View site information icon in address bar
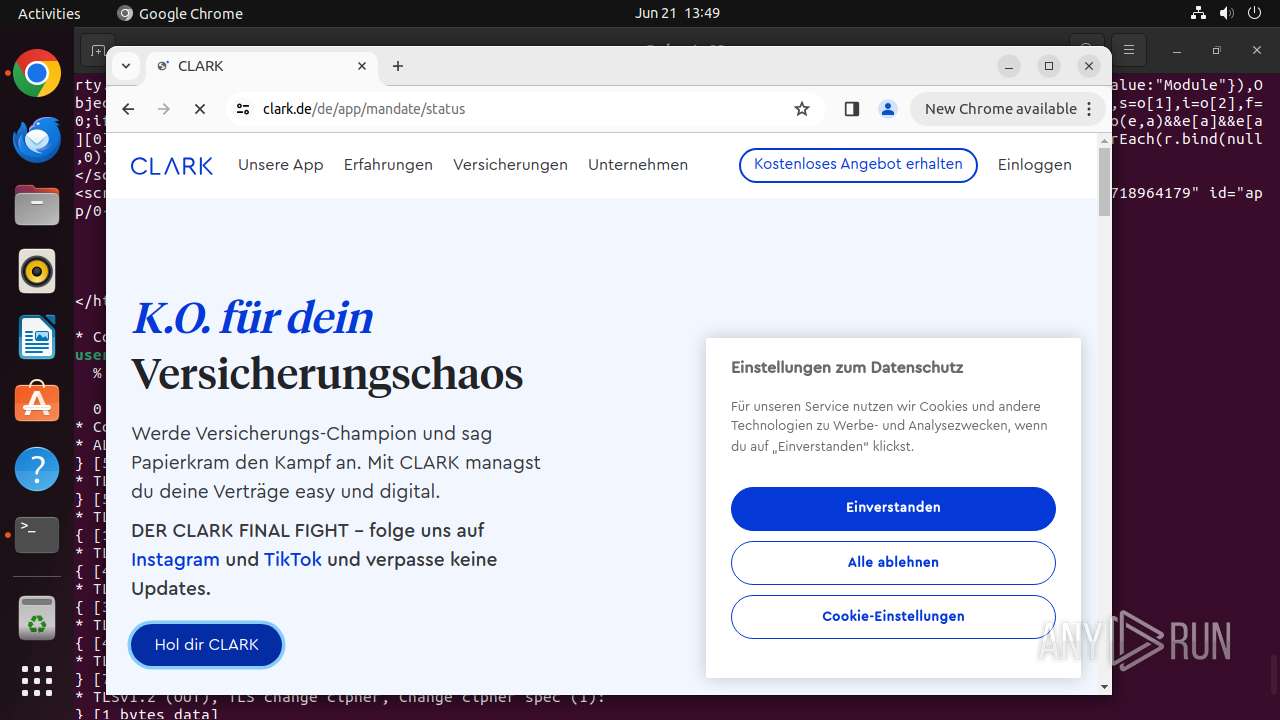 click(243, 109)
